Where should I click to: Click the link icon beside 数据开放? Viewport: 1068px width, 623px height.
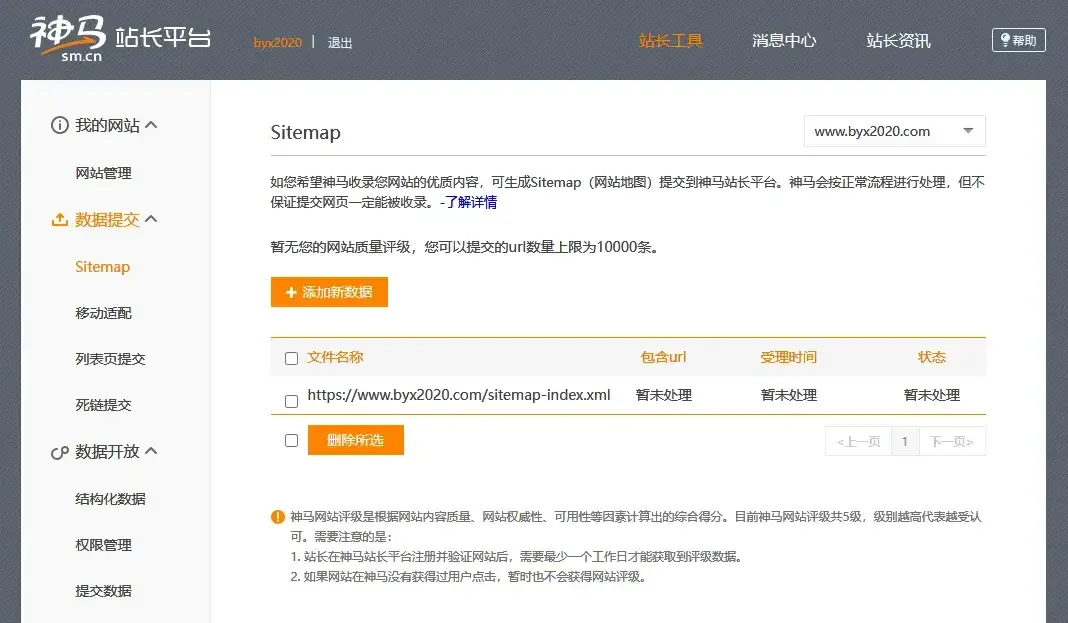(x=59, y=452)
